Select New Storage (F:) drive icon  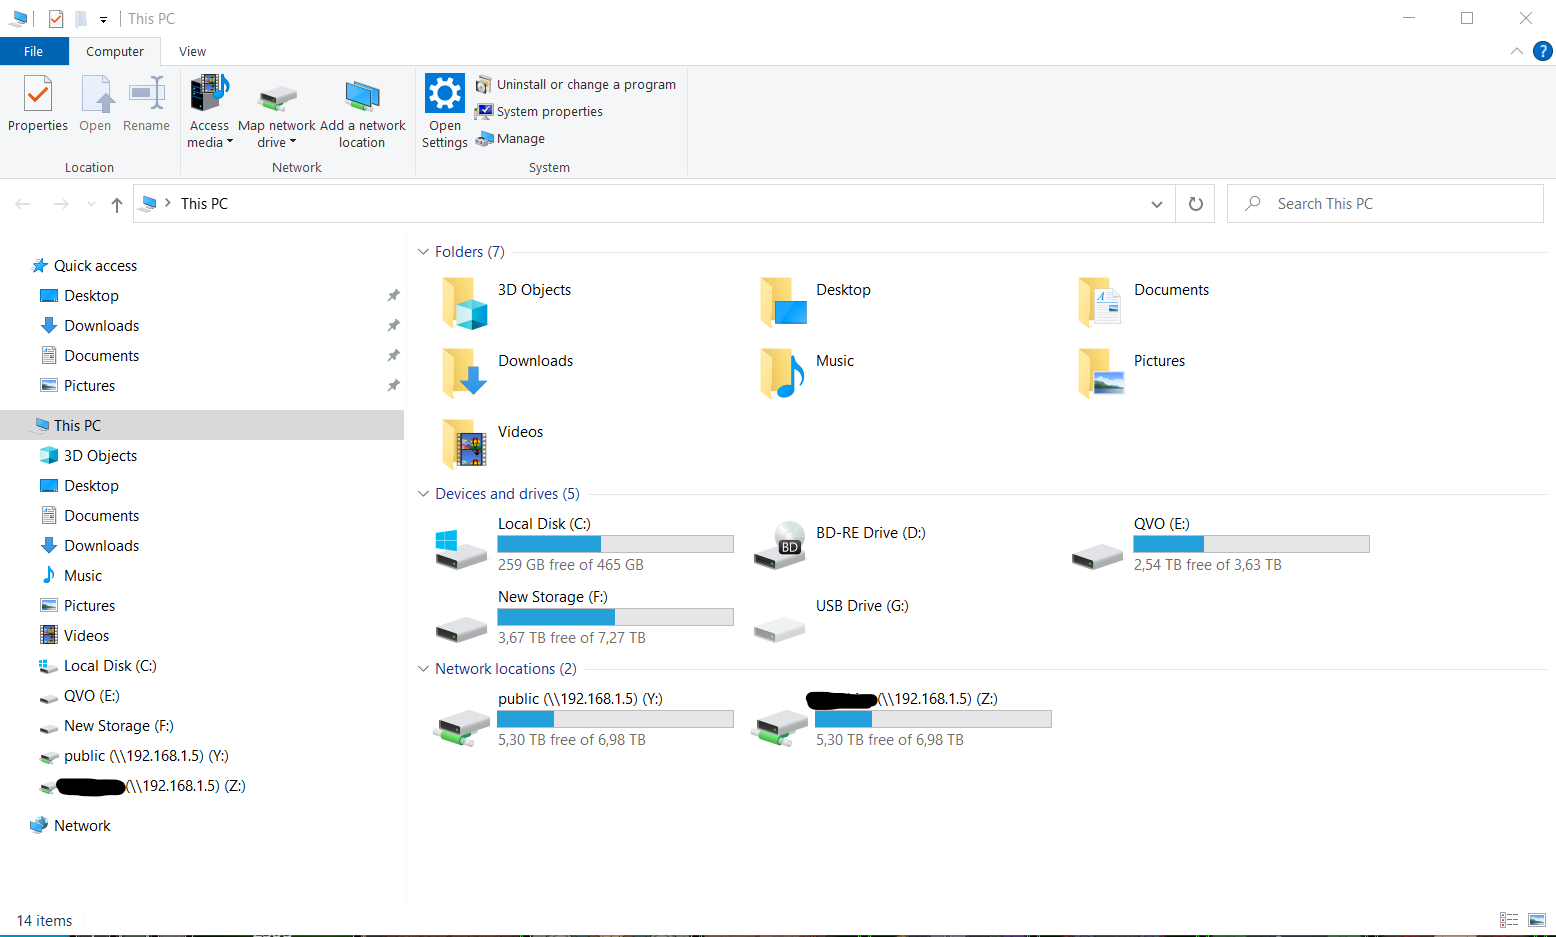click(461, 629)
